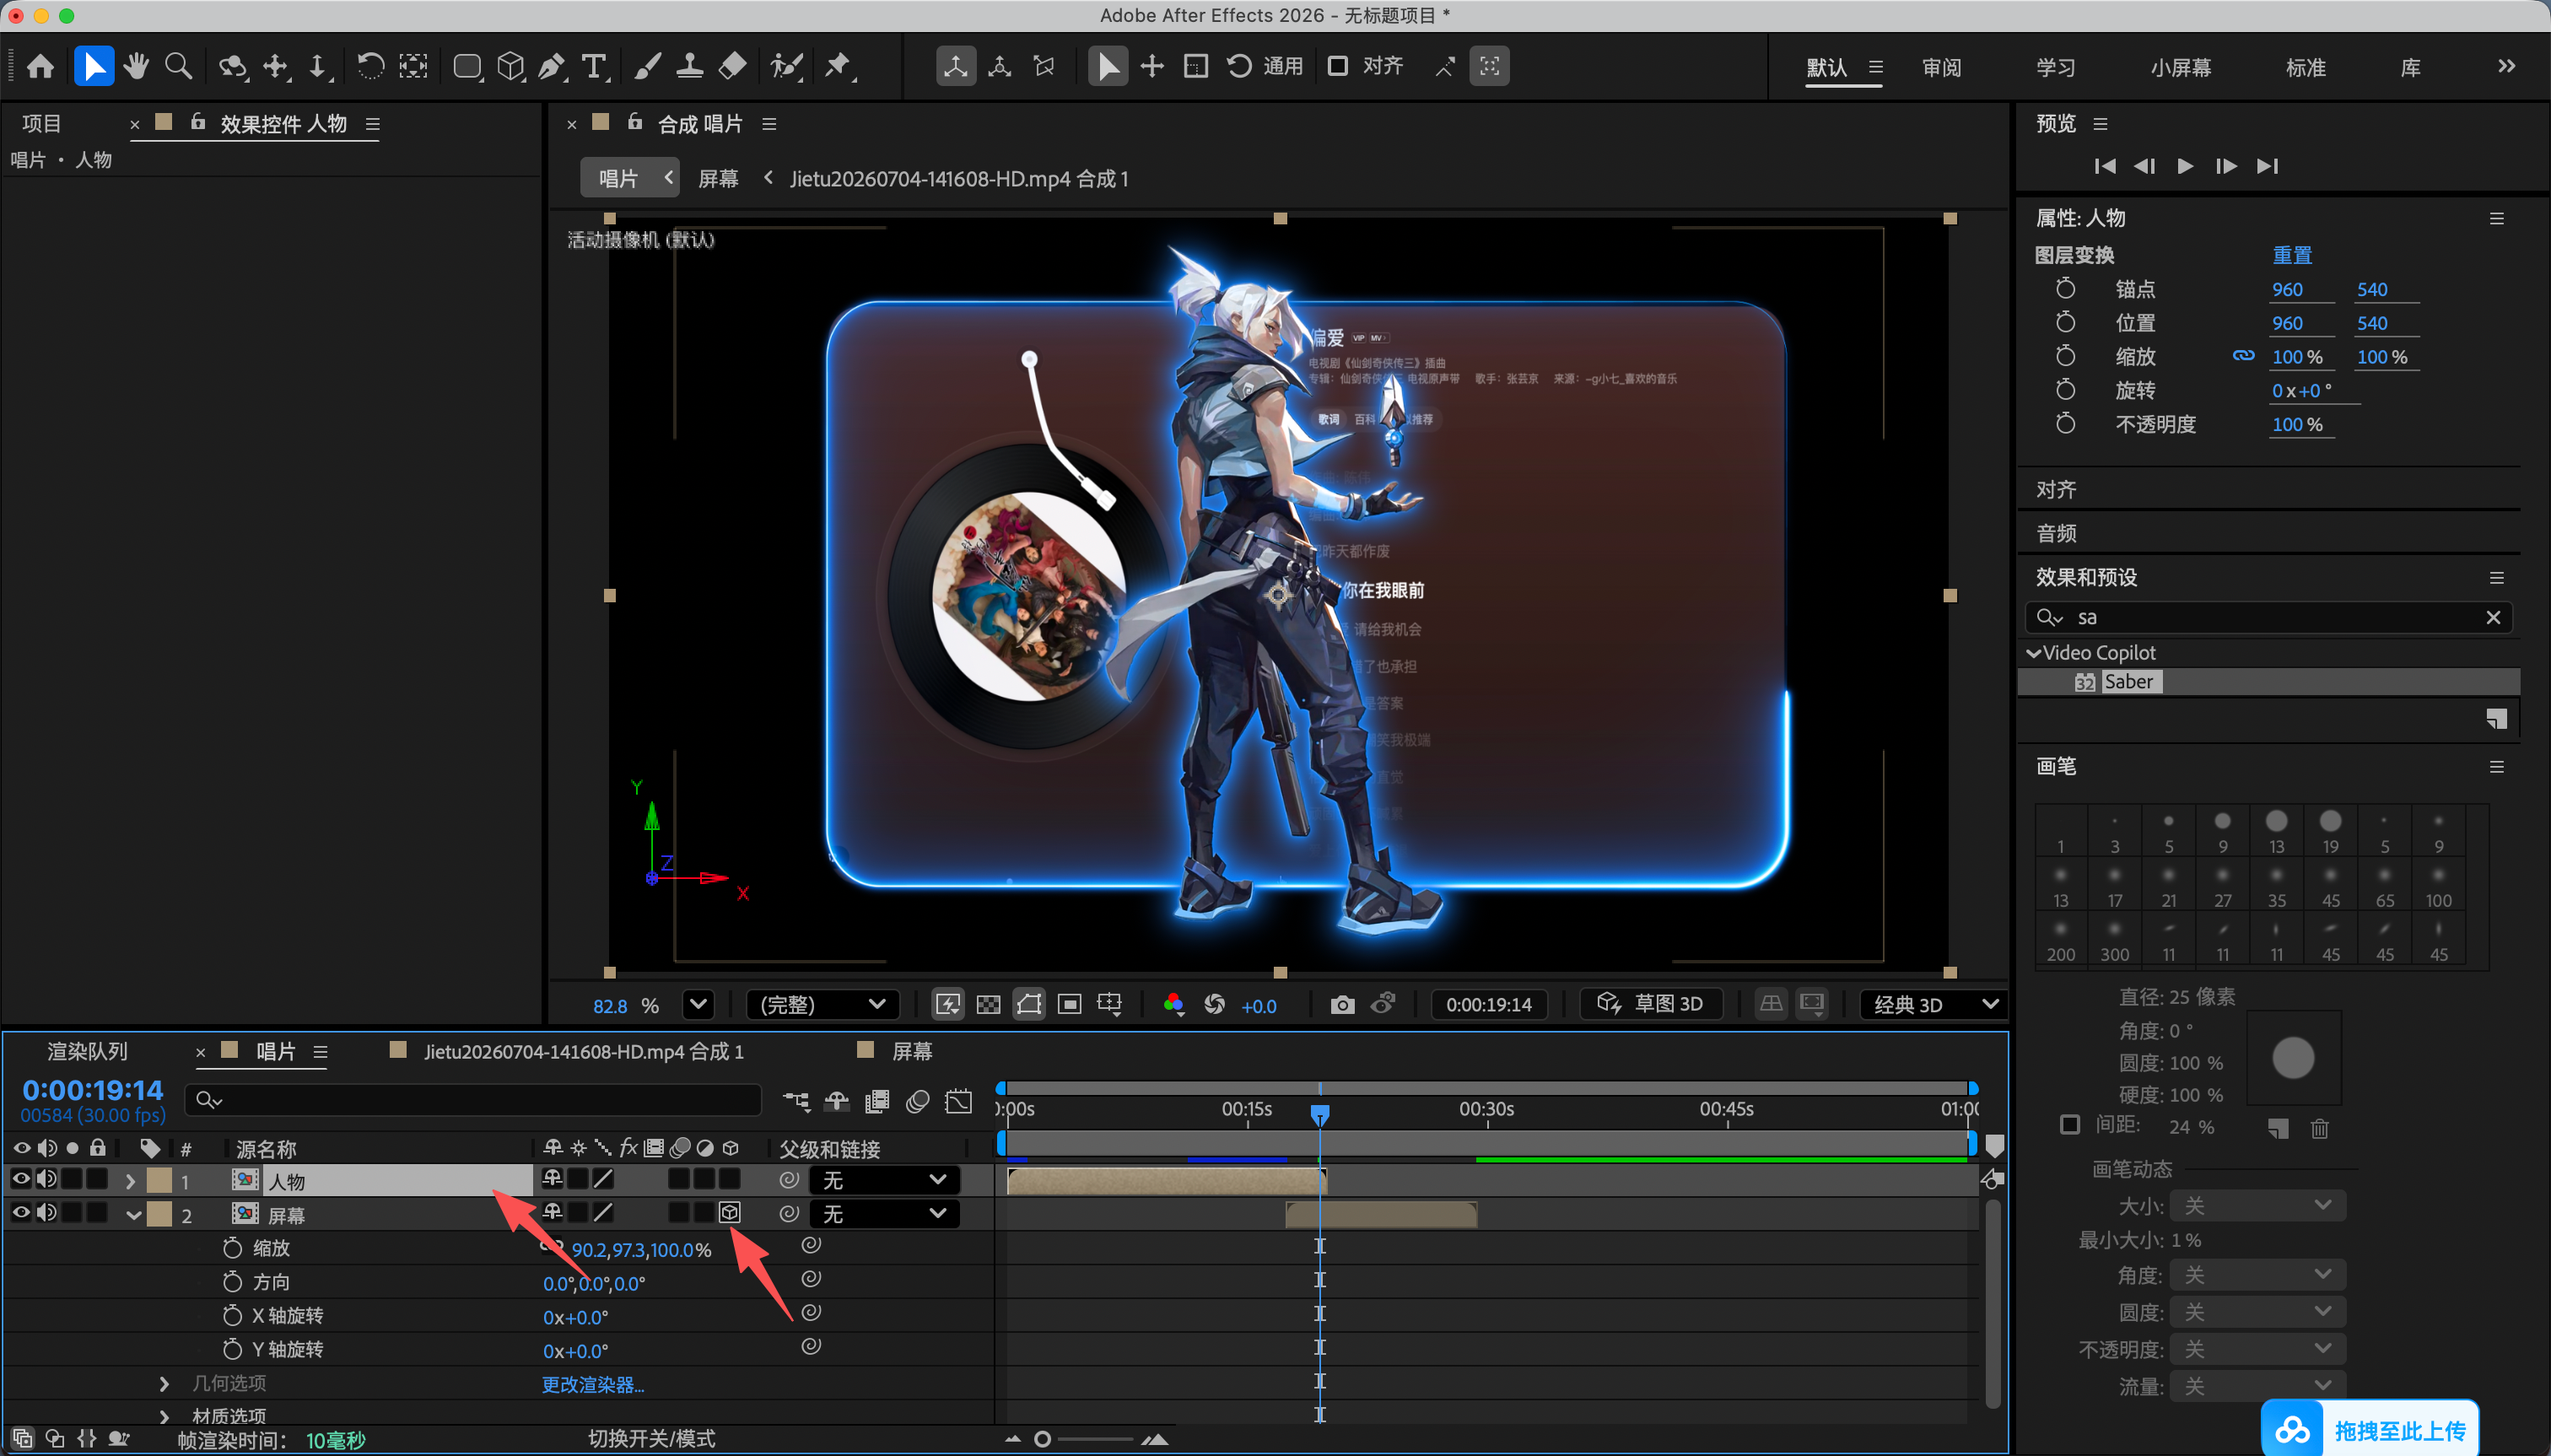
Task: Click the Home icon in toolbar
Action: tap(41, 67)
